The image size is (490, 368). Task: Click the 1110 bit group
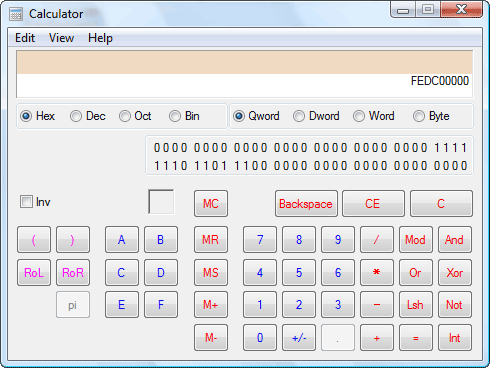click(170, 166)
